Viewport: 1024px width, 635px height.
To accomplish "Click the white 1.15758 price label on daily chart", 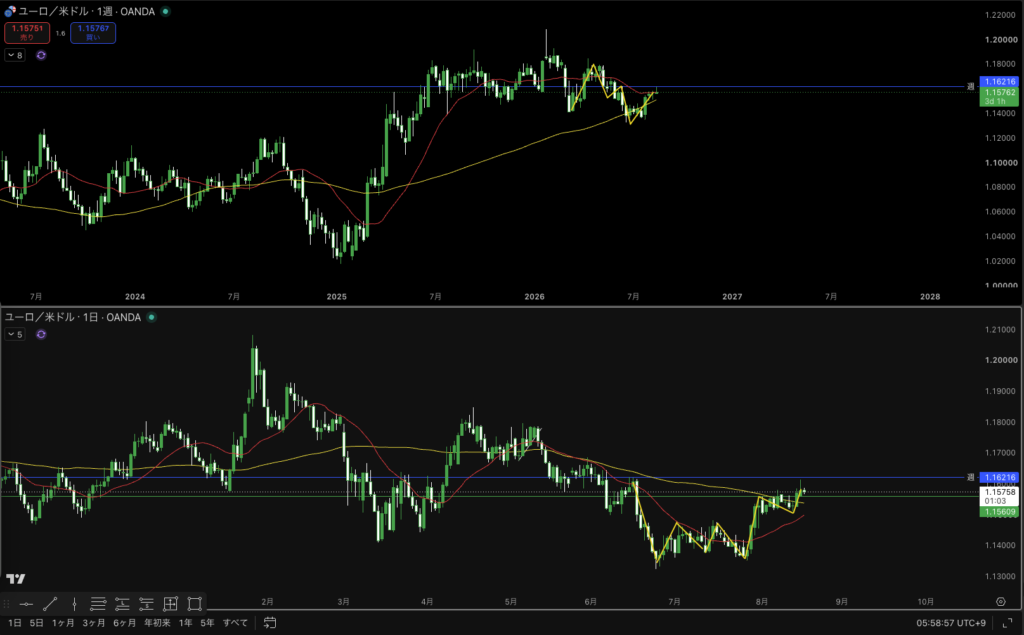I will pyautogui.click(x=999, y=497).
